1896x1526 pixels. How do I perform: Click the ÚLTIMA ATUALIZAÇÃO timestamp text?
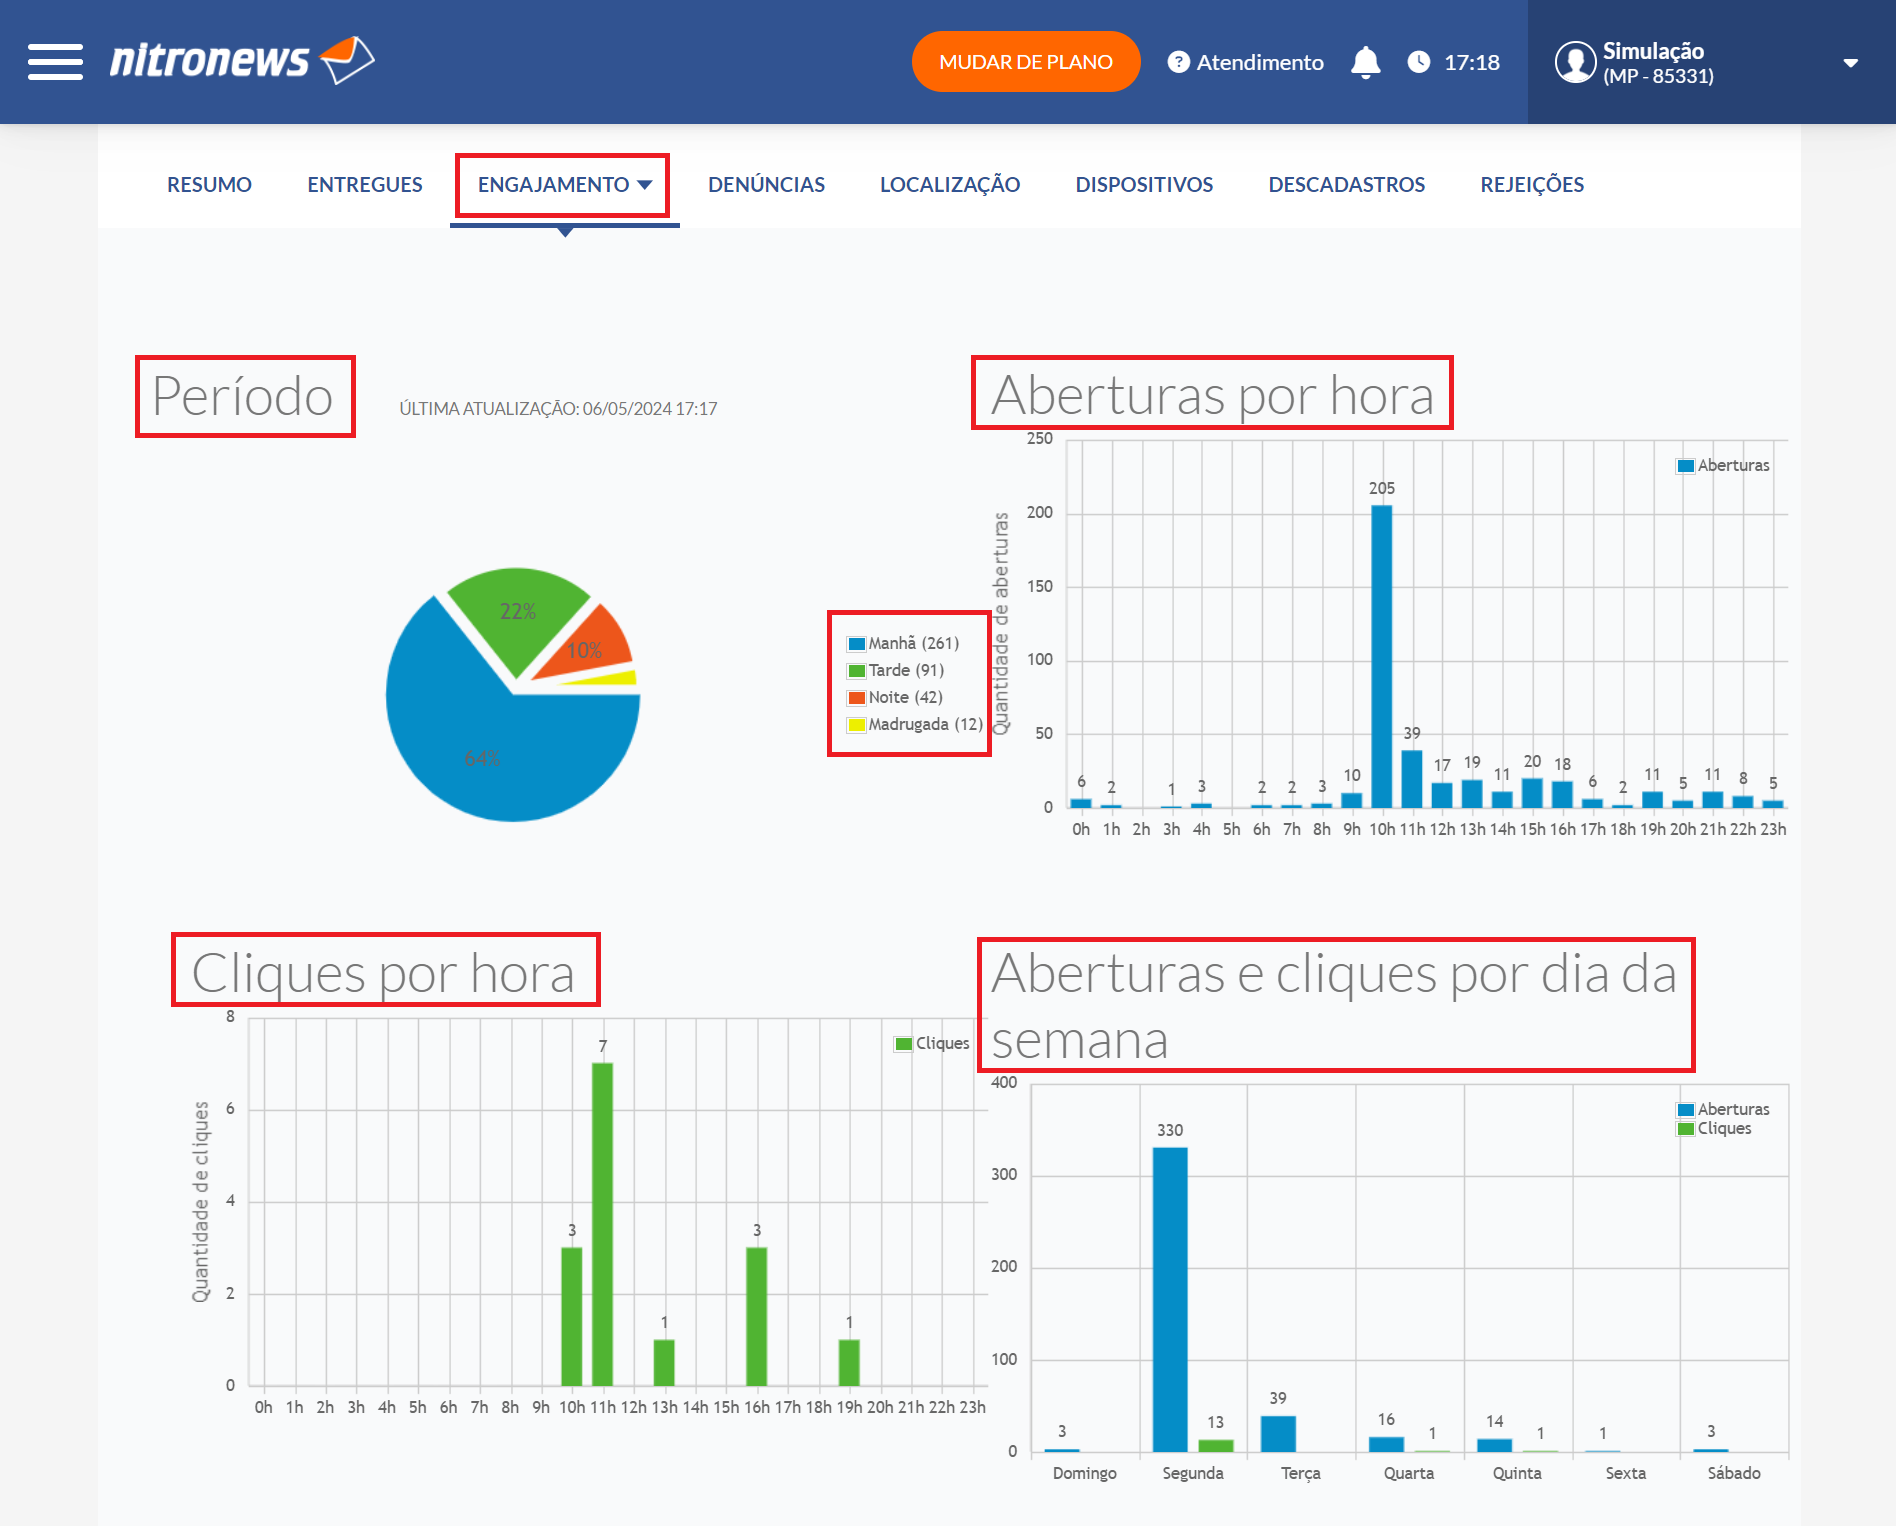pyautogui.click(x=558, y=408)
